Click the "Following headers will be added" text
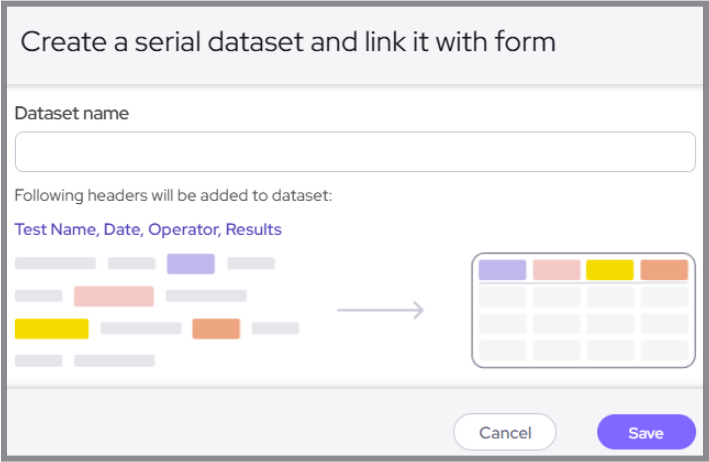Screen dimensions: 709x462 [173, 195]
